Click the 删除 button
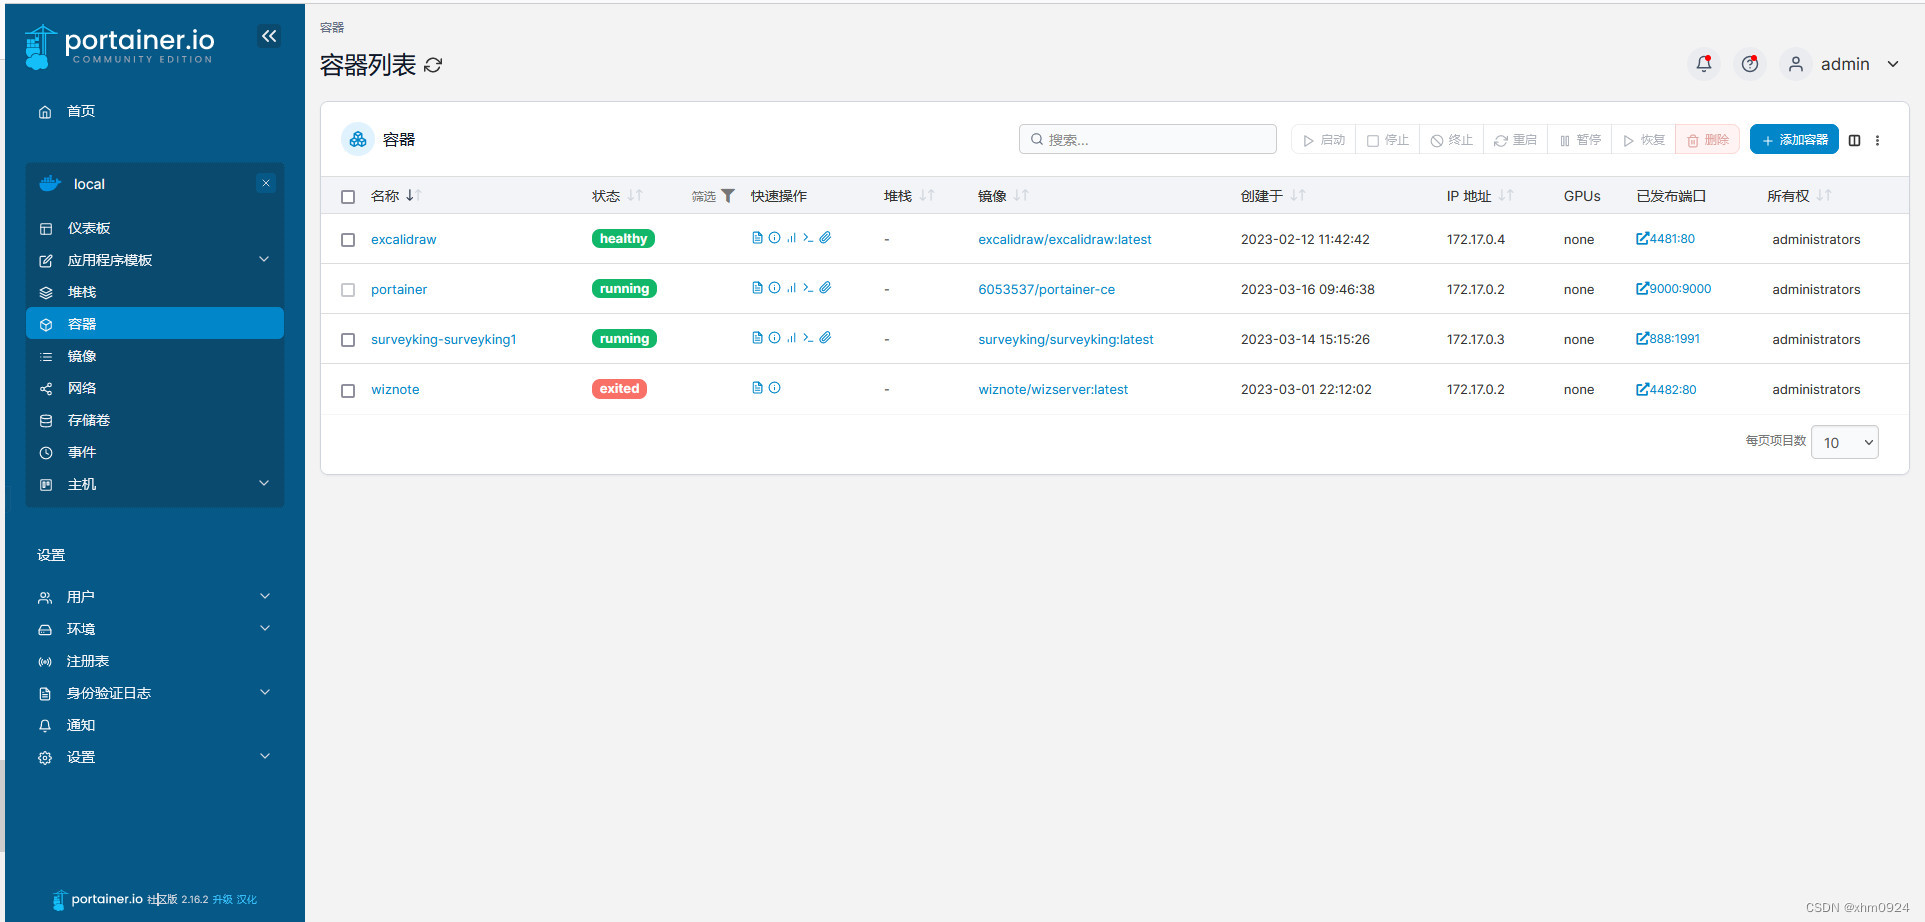This screenshot has width=1925, height=922. click(x=1708, y=140)
